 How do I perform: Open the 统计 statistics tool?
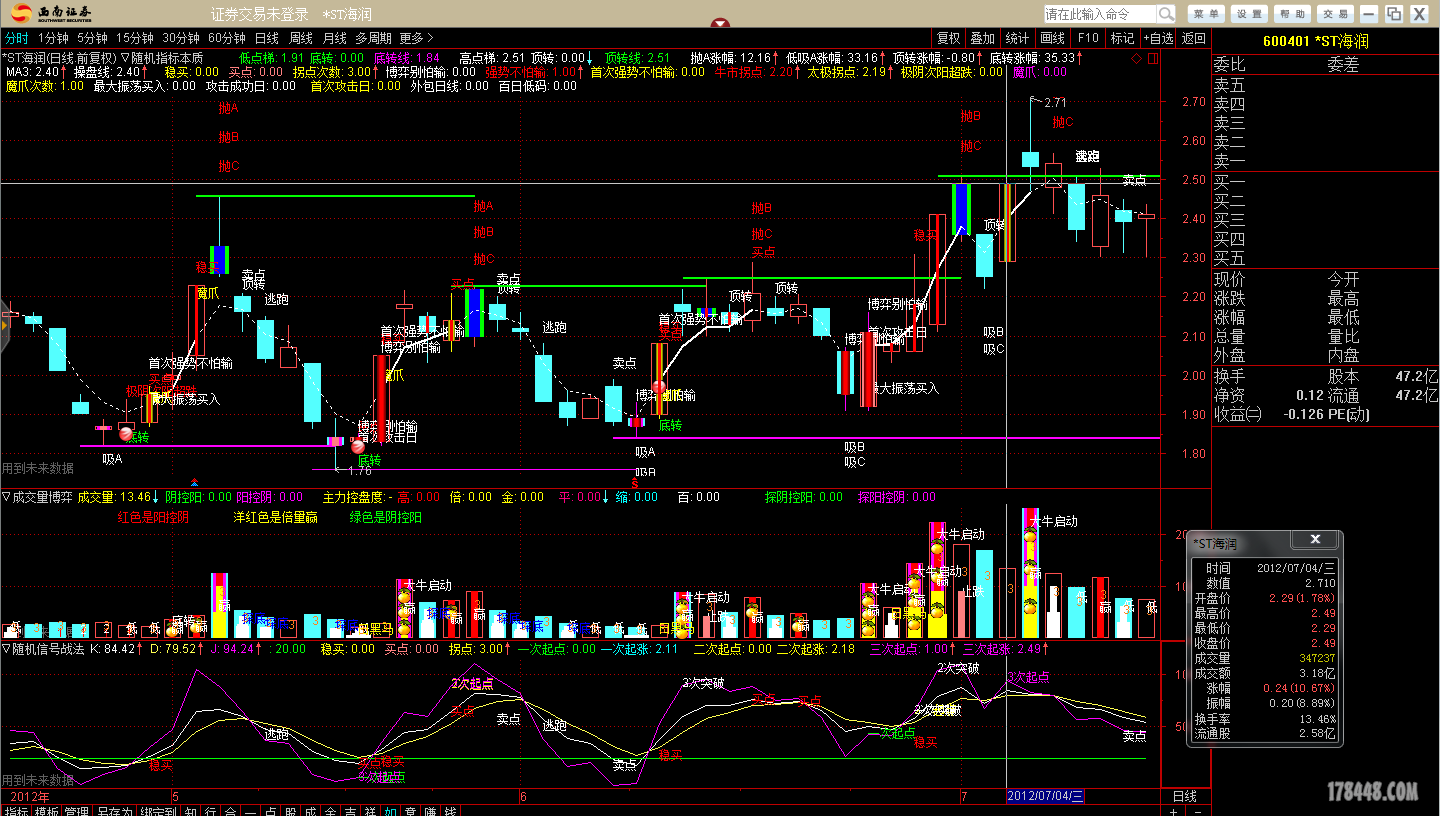[1017, 39]
